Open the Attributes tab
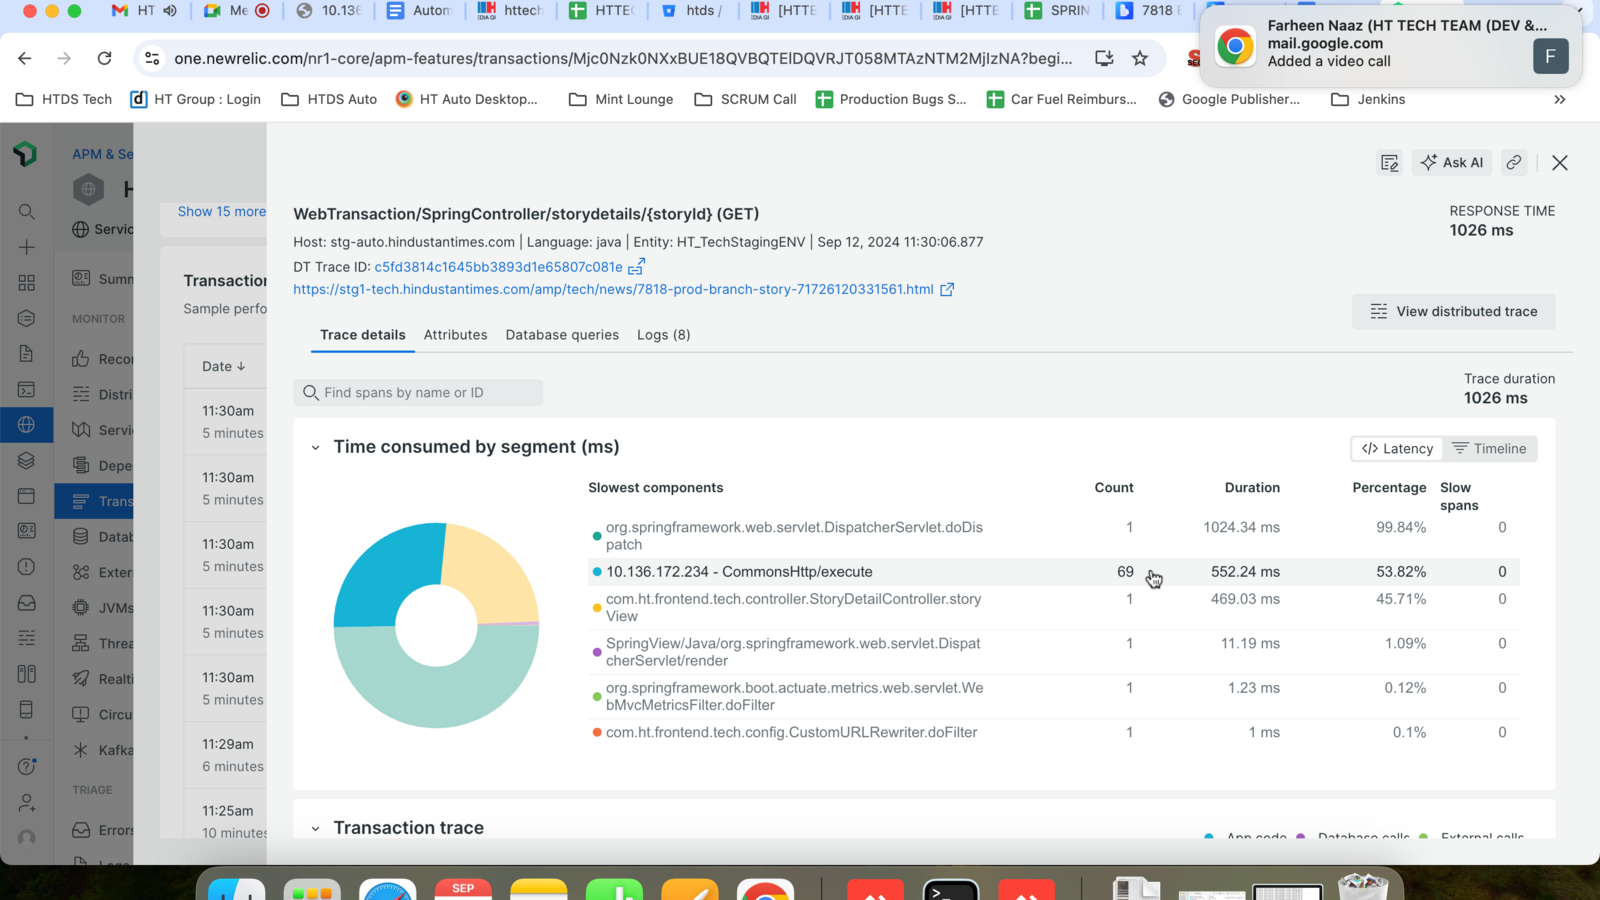The image size is (1600, 900). pos(455,335)
